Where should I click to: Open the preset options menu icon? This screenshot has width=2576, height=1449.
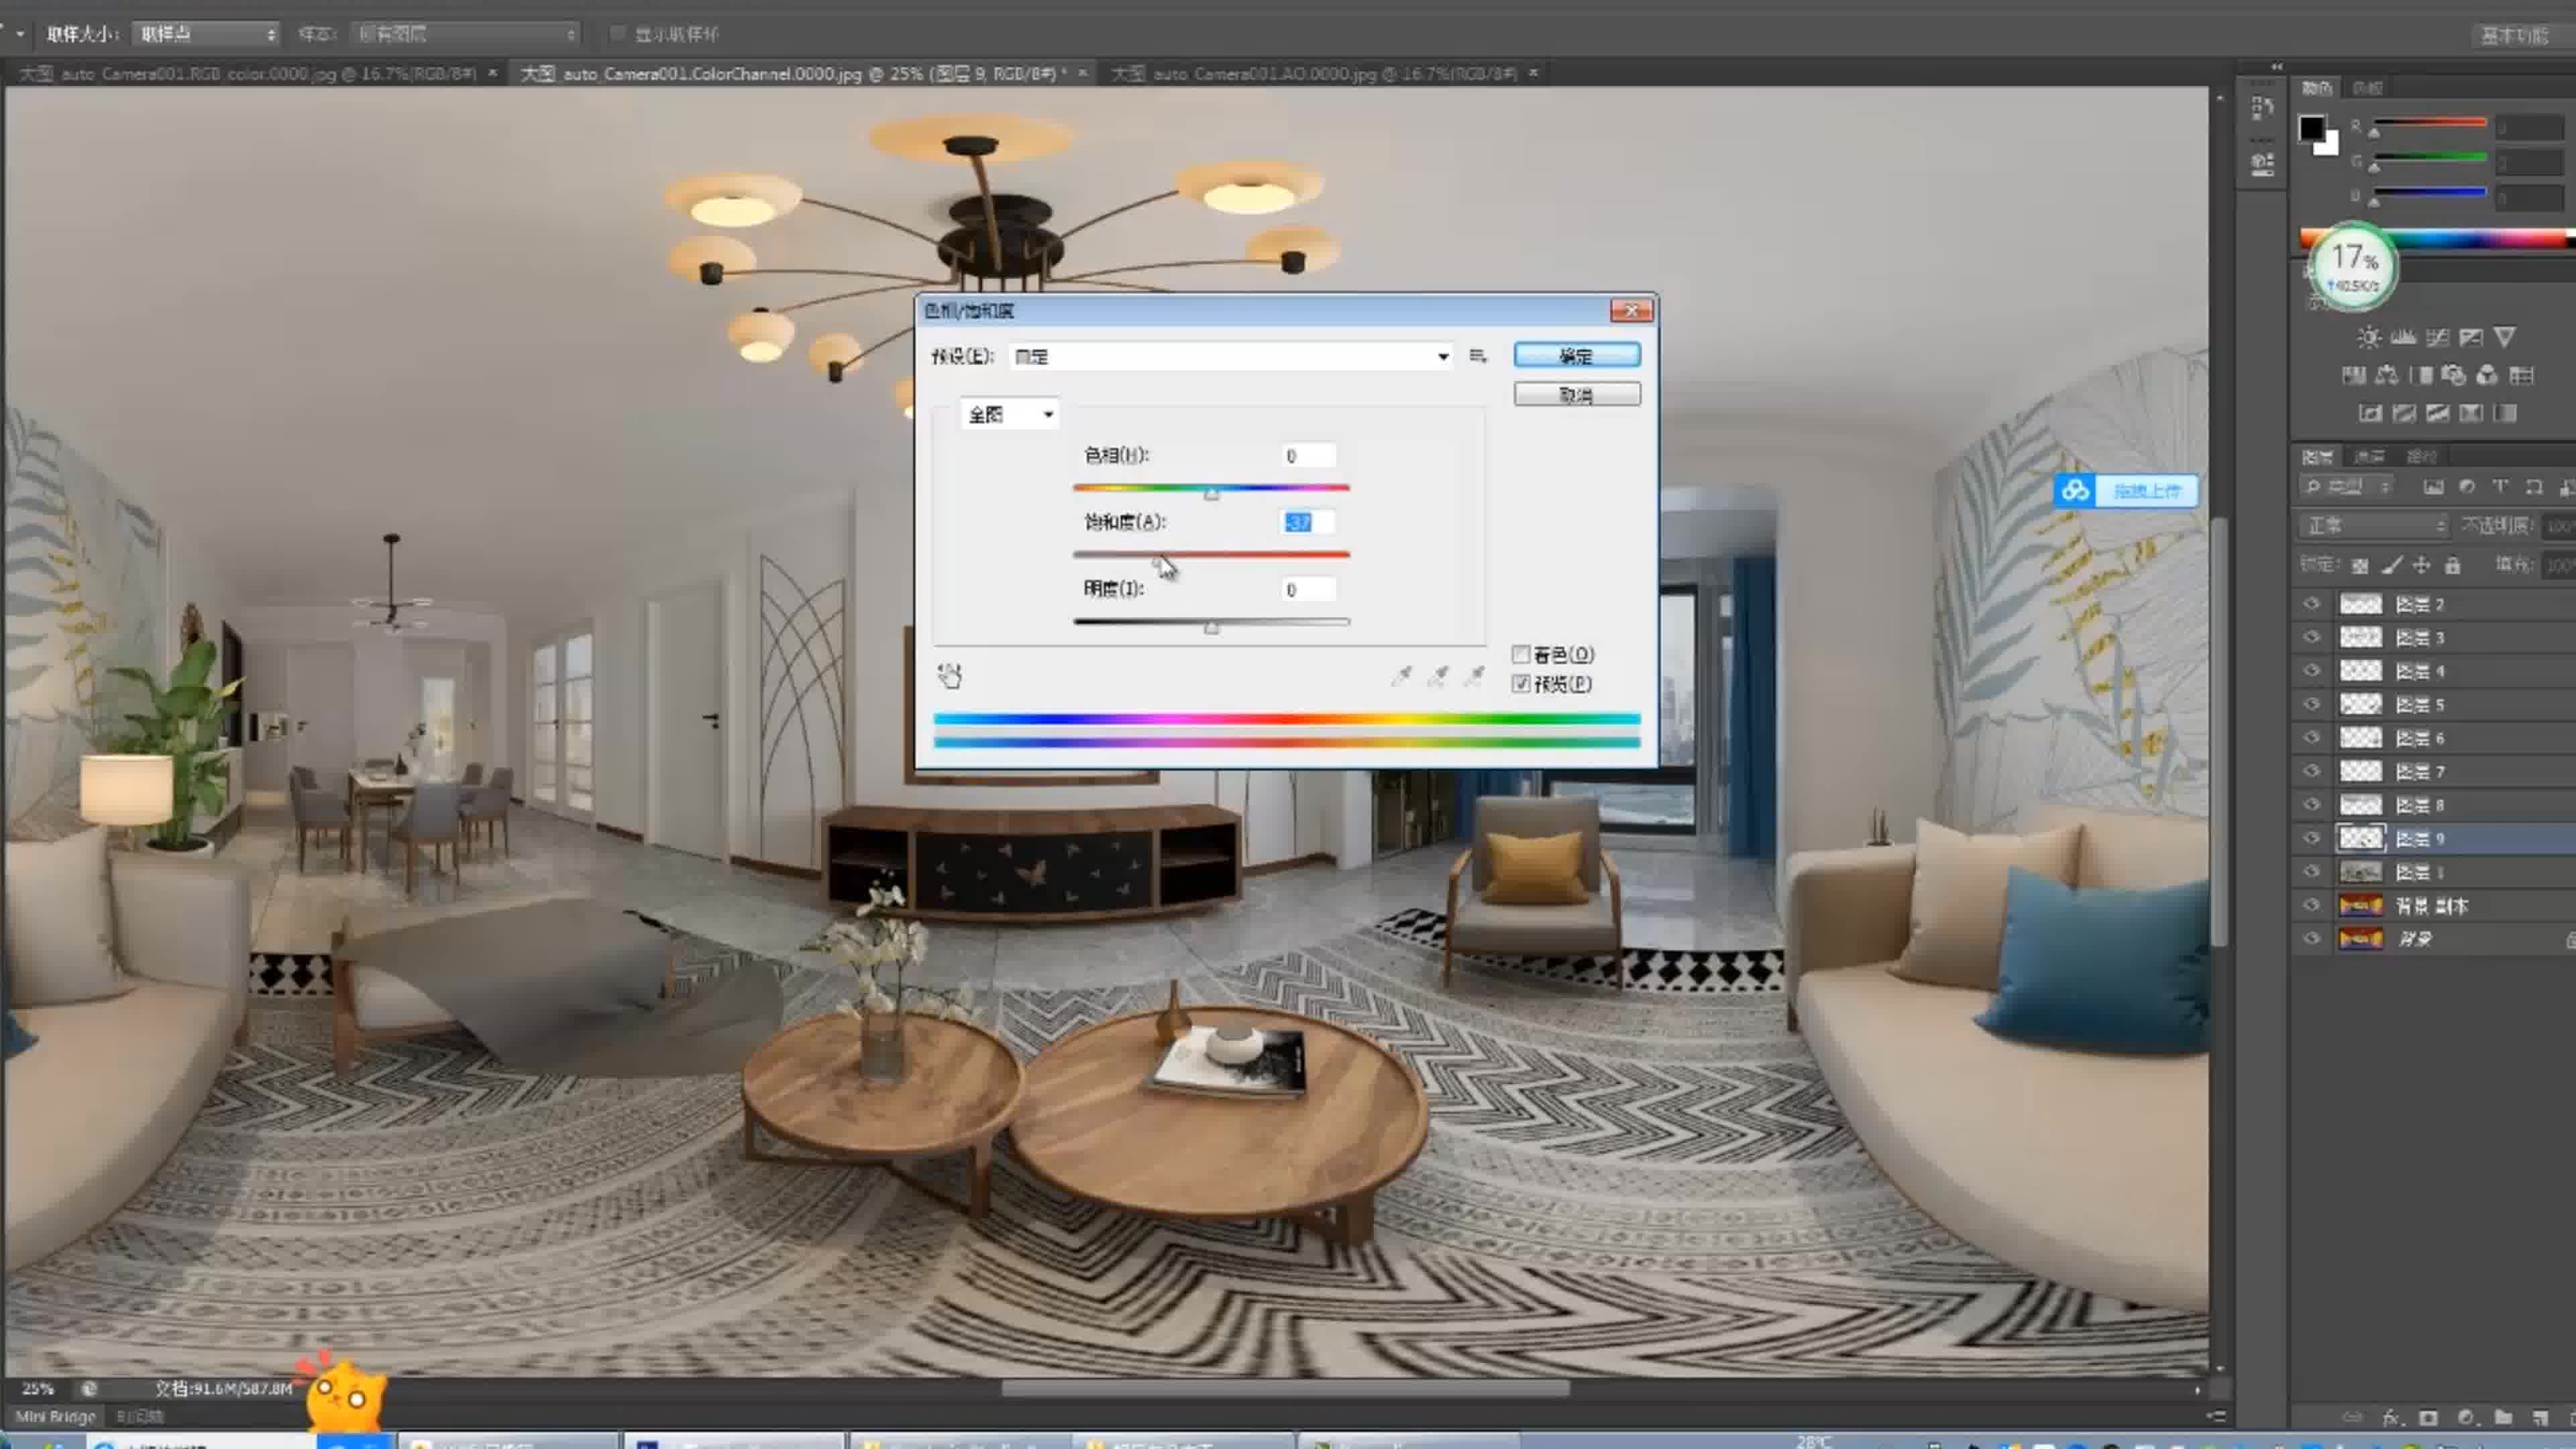click(1478, 356)
